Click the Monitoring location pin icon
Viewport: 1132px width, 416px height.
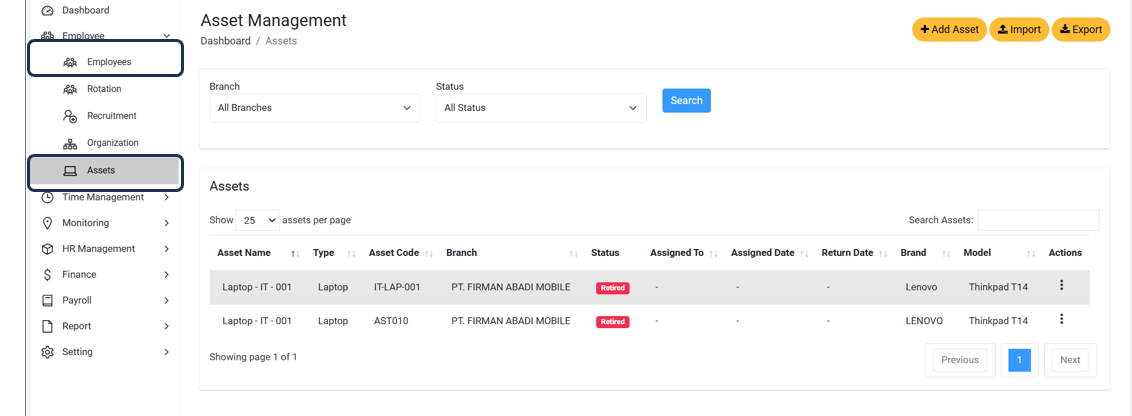(47, 223)
